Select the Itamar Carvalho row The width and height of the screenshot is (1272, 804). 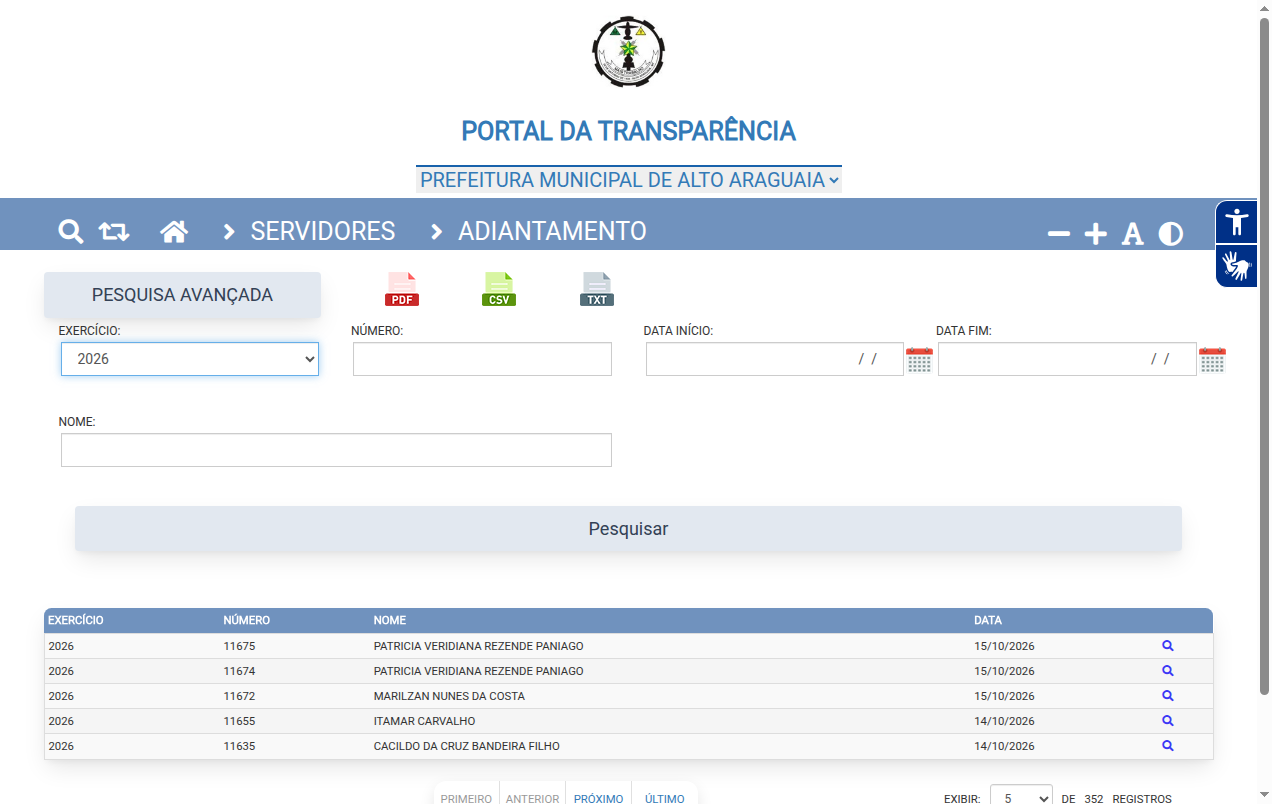click(x=628, y=721)
